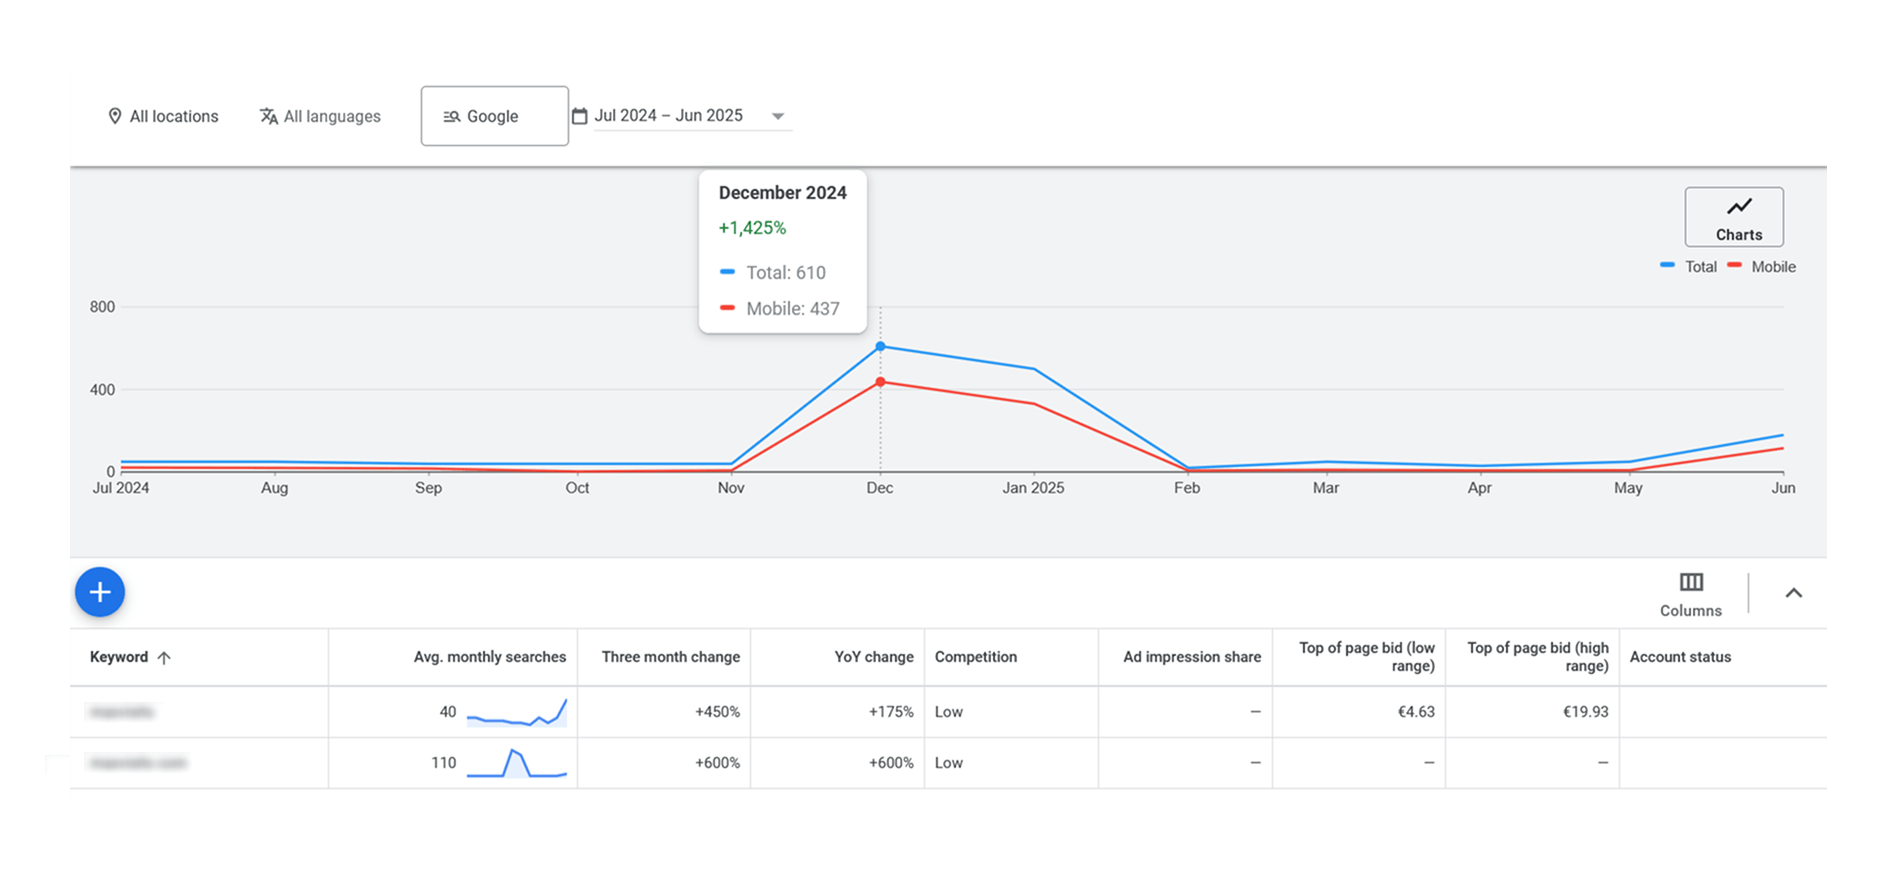
Task: Click the language translate icon
Action: [x=268, y=116]
